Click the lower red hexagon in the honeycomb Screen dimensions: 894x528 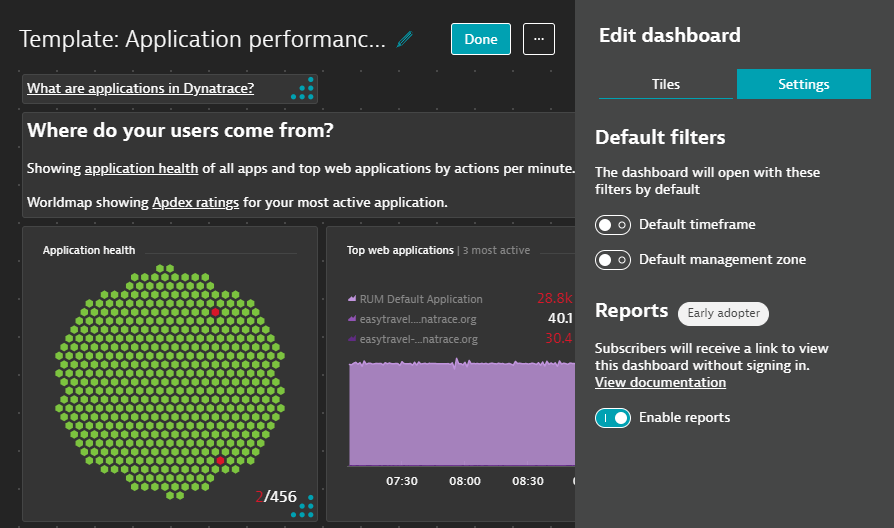220,460
